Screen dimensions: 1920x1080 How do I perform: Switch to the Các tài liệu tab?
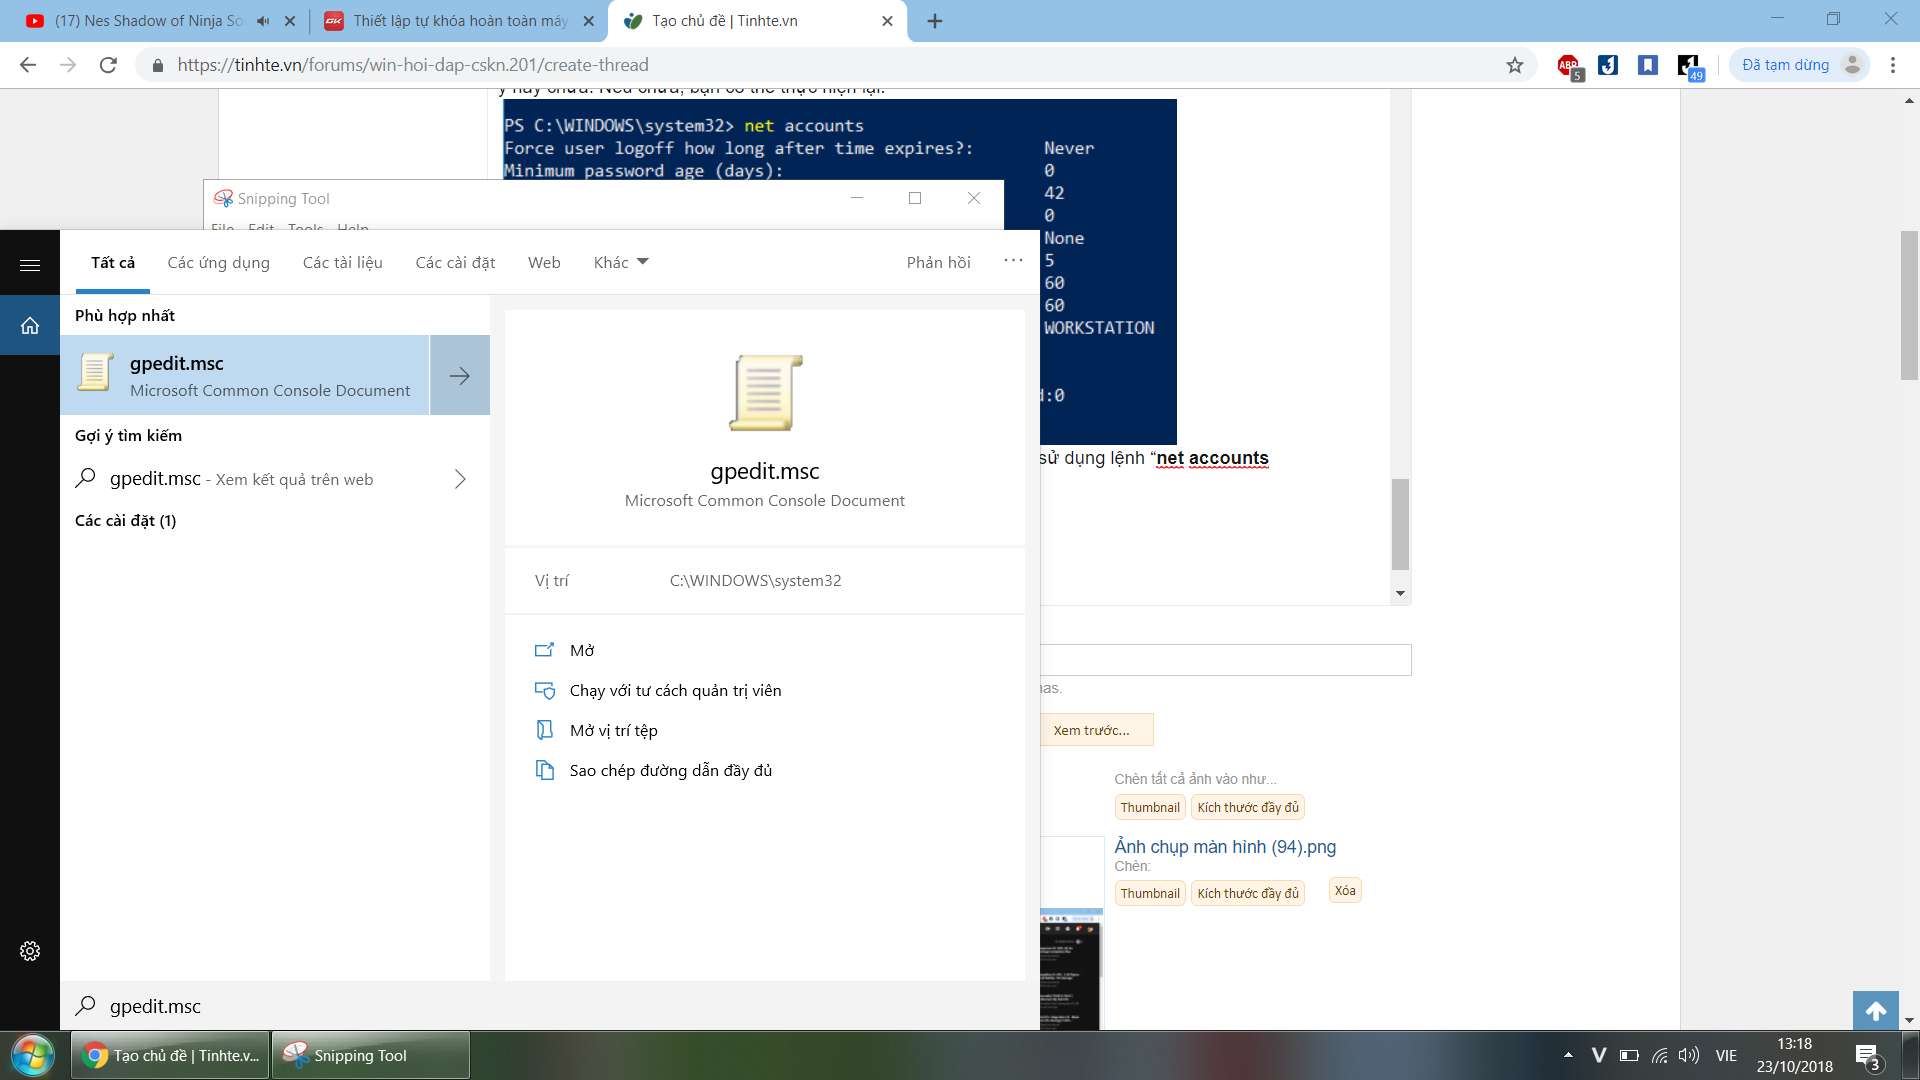tap(343, 262)
